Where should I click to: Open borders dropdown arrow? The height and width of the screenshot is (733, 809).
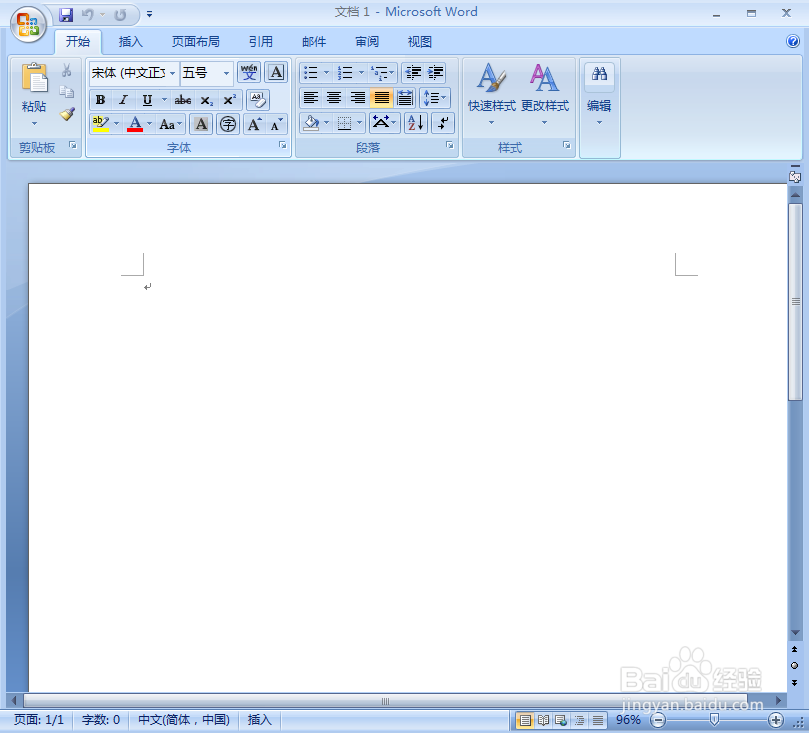(360, 123)
